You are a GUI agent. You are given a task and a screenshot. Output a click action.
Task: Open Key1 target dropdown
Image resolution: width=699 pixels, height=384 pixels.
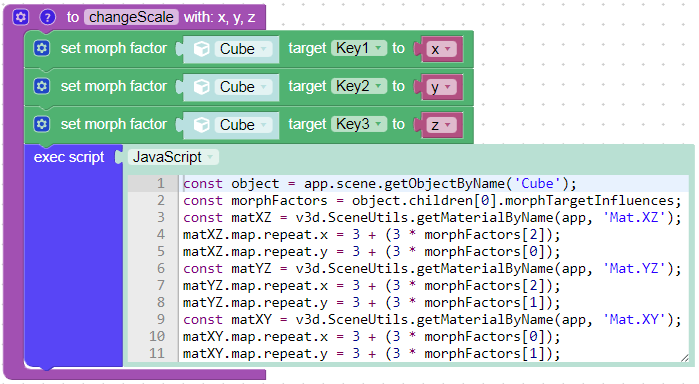(359, 48)
